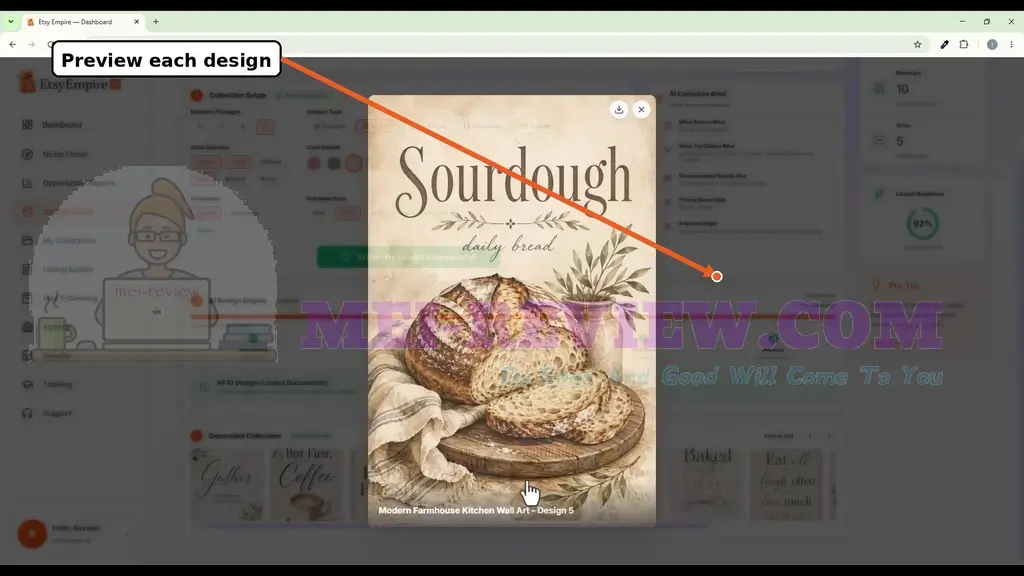Open the Chrome profile avatar
This screenshot has height=576, width=1024.
[992, 44]
